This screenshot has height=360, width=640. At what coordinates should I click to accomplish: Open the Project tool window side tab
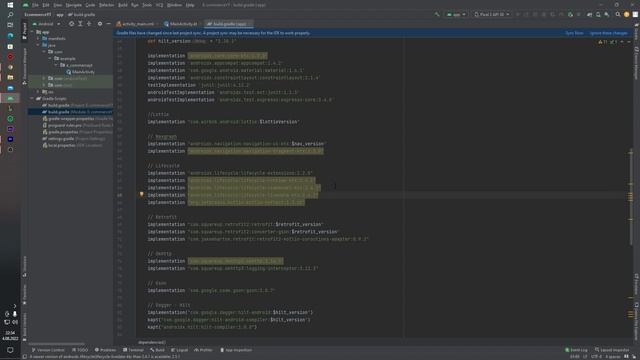tap(24, 31)
